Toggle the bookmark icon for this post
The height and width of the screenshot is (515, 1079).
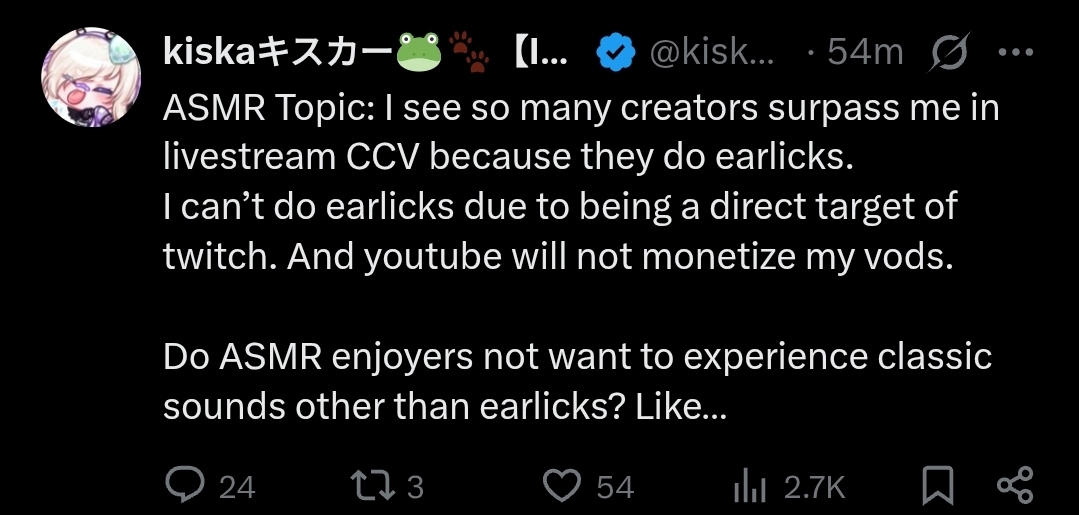coord(938,485)
